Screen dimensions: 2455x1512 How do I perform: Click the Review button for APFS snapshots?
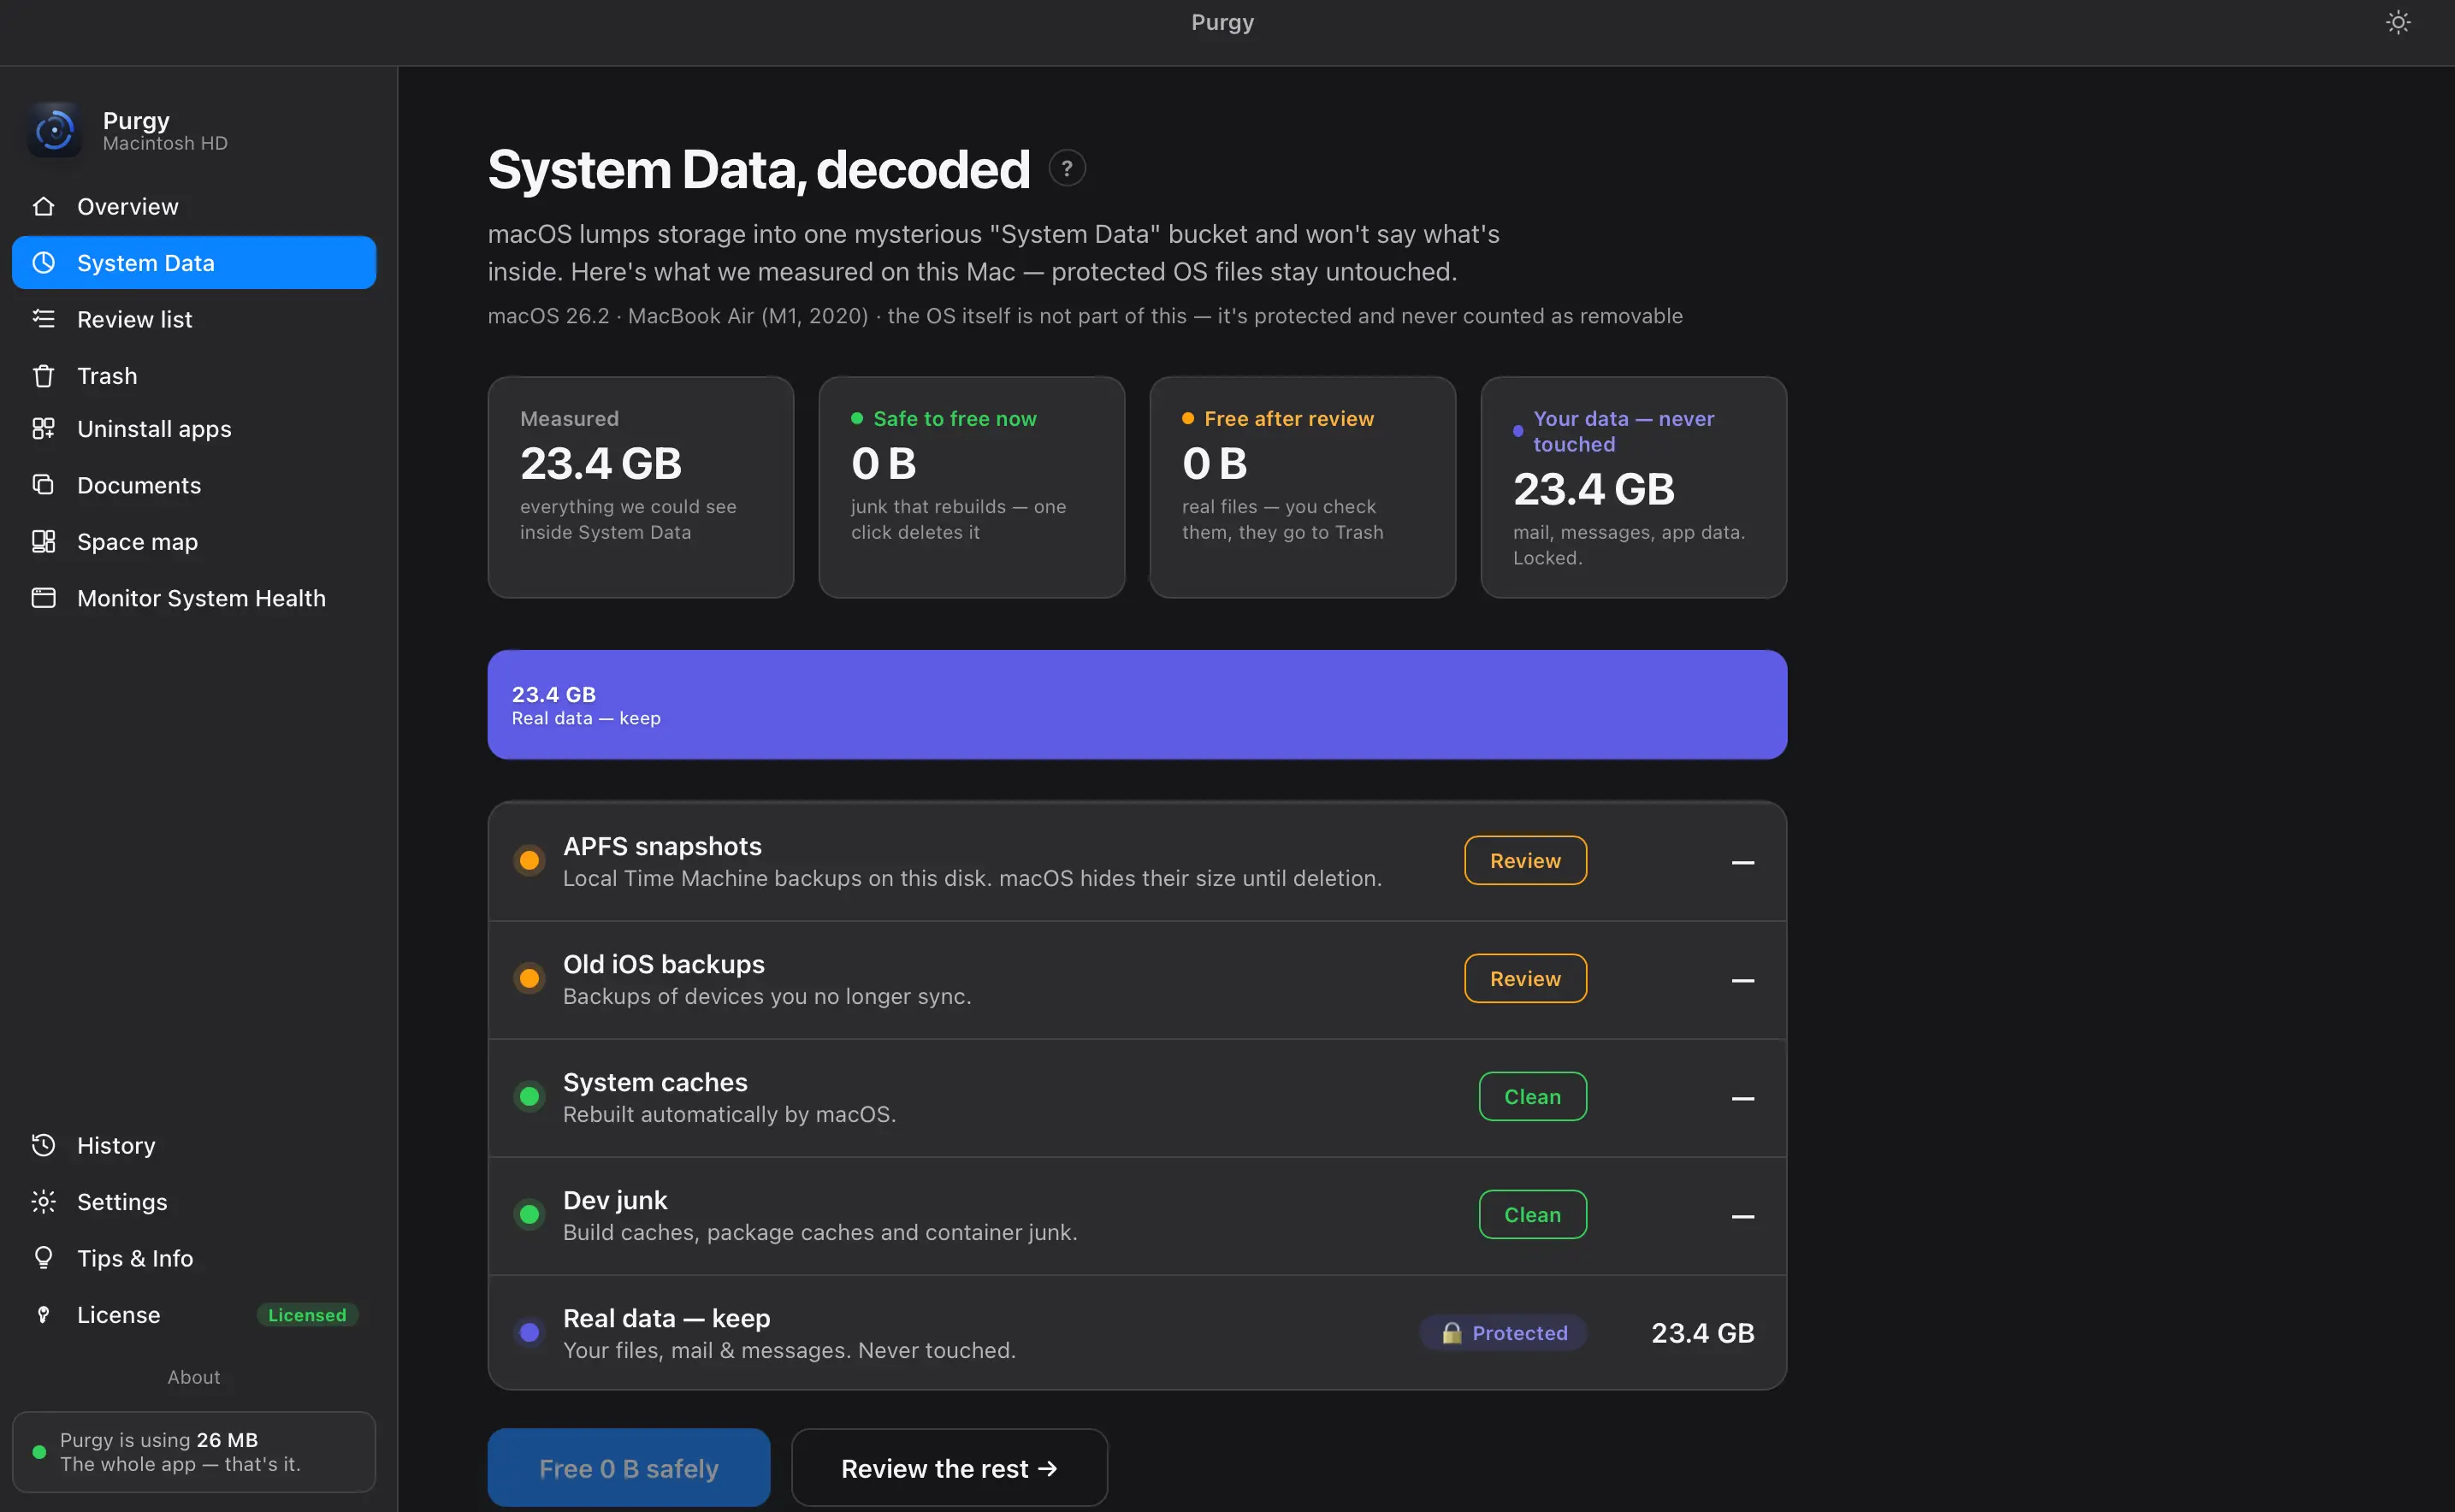pos(1525,861)
